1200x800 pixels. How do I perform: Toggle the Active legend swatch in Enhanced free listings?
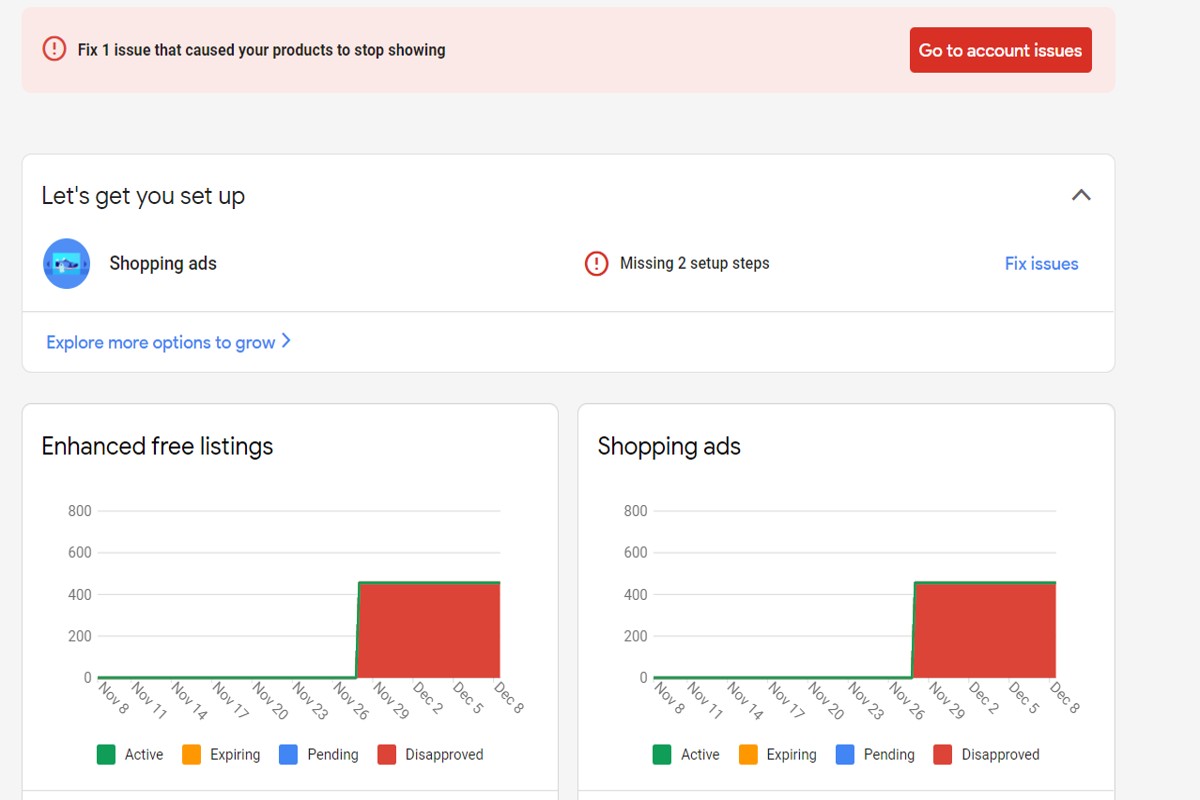click(x=106, y=755)
